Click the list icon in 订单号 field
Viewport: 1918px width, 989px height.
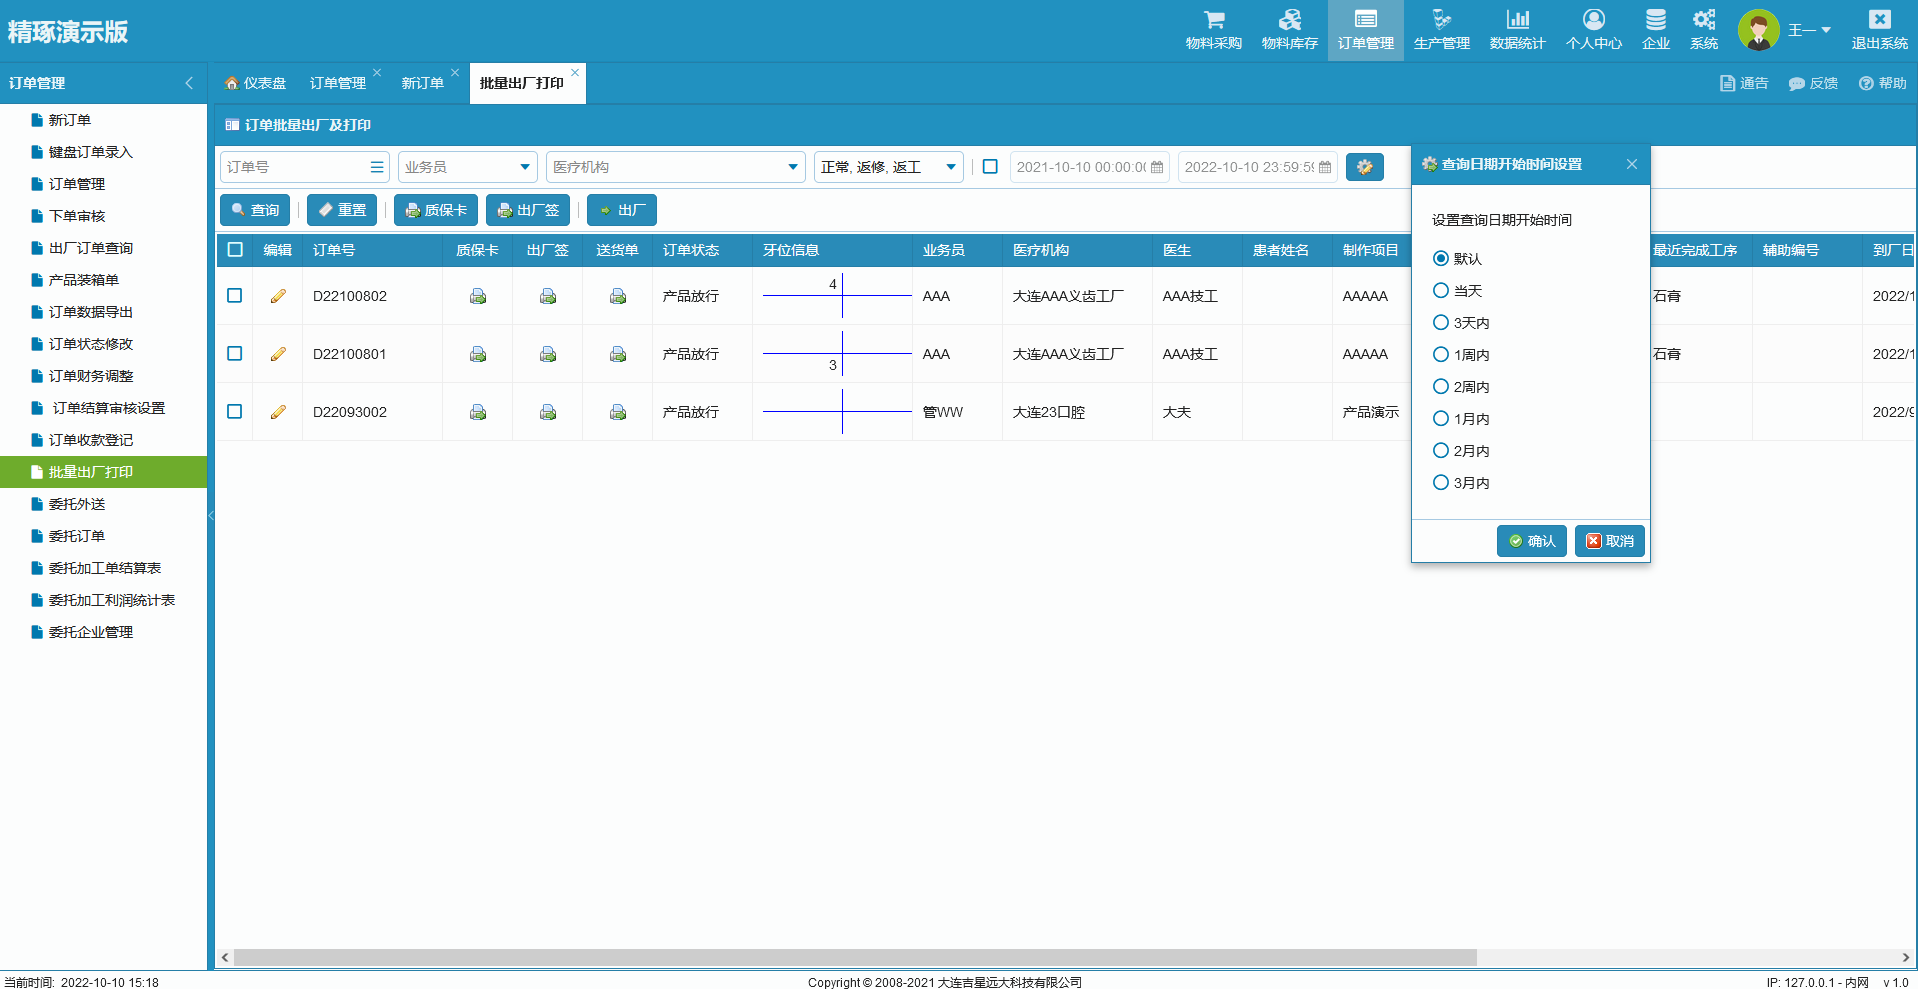pyautogui.click(x=377, y=167)
